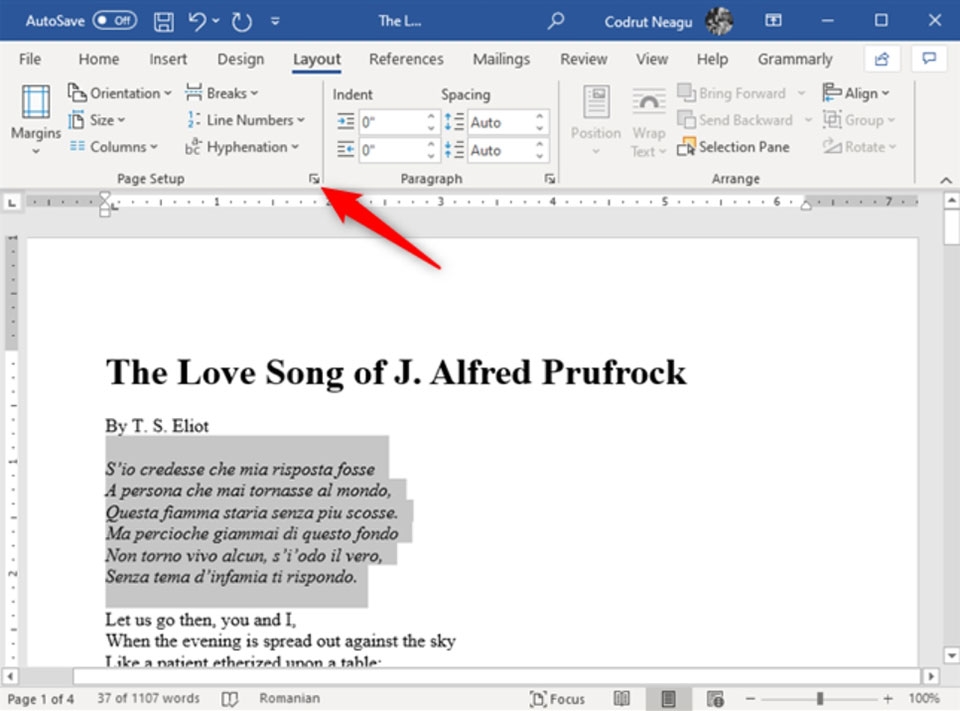Viewport: 960px width, 711px height.
Task: Increase Spacing Before with up stepper
Action: (x=540, y=116)
